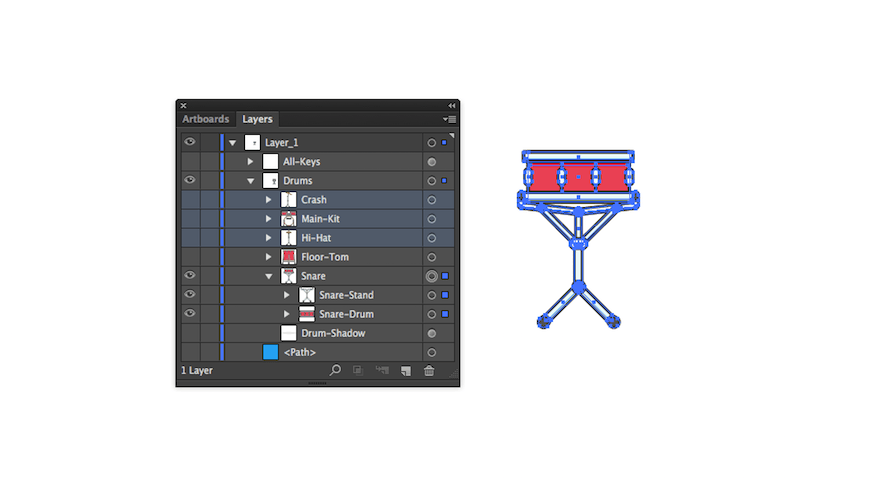Hide the Snare-Stand sublayer eye
The width and height of the screenshot is (890, 480).
click(x=190, y=294)
